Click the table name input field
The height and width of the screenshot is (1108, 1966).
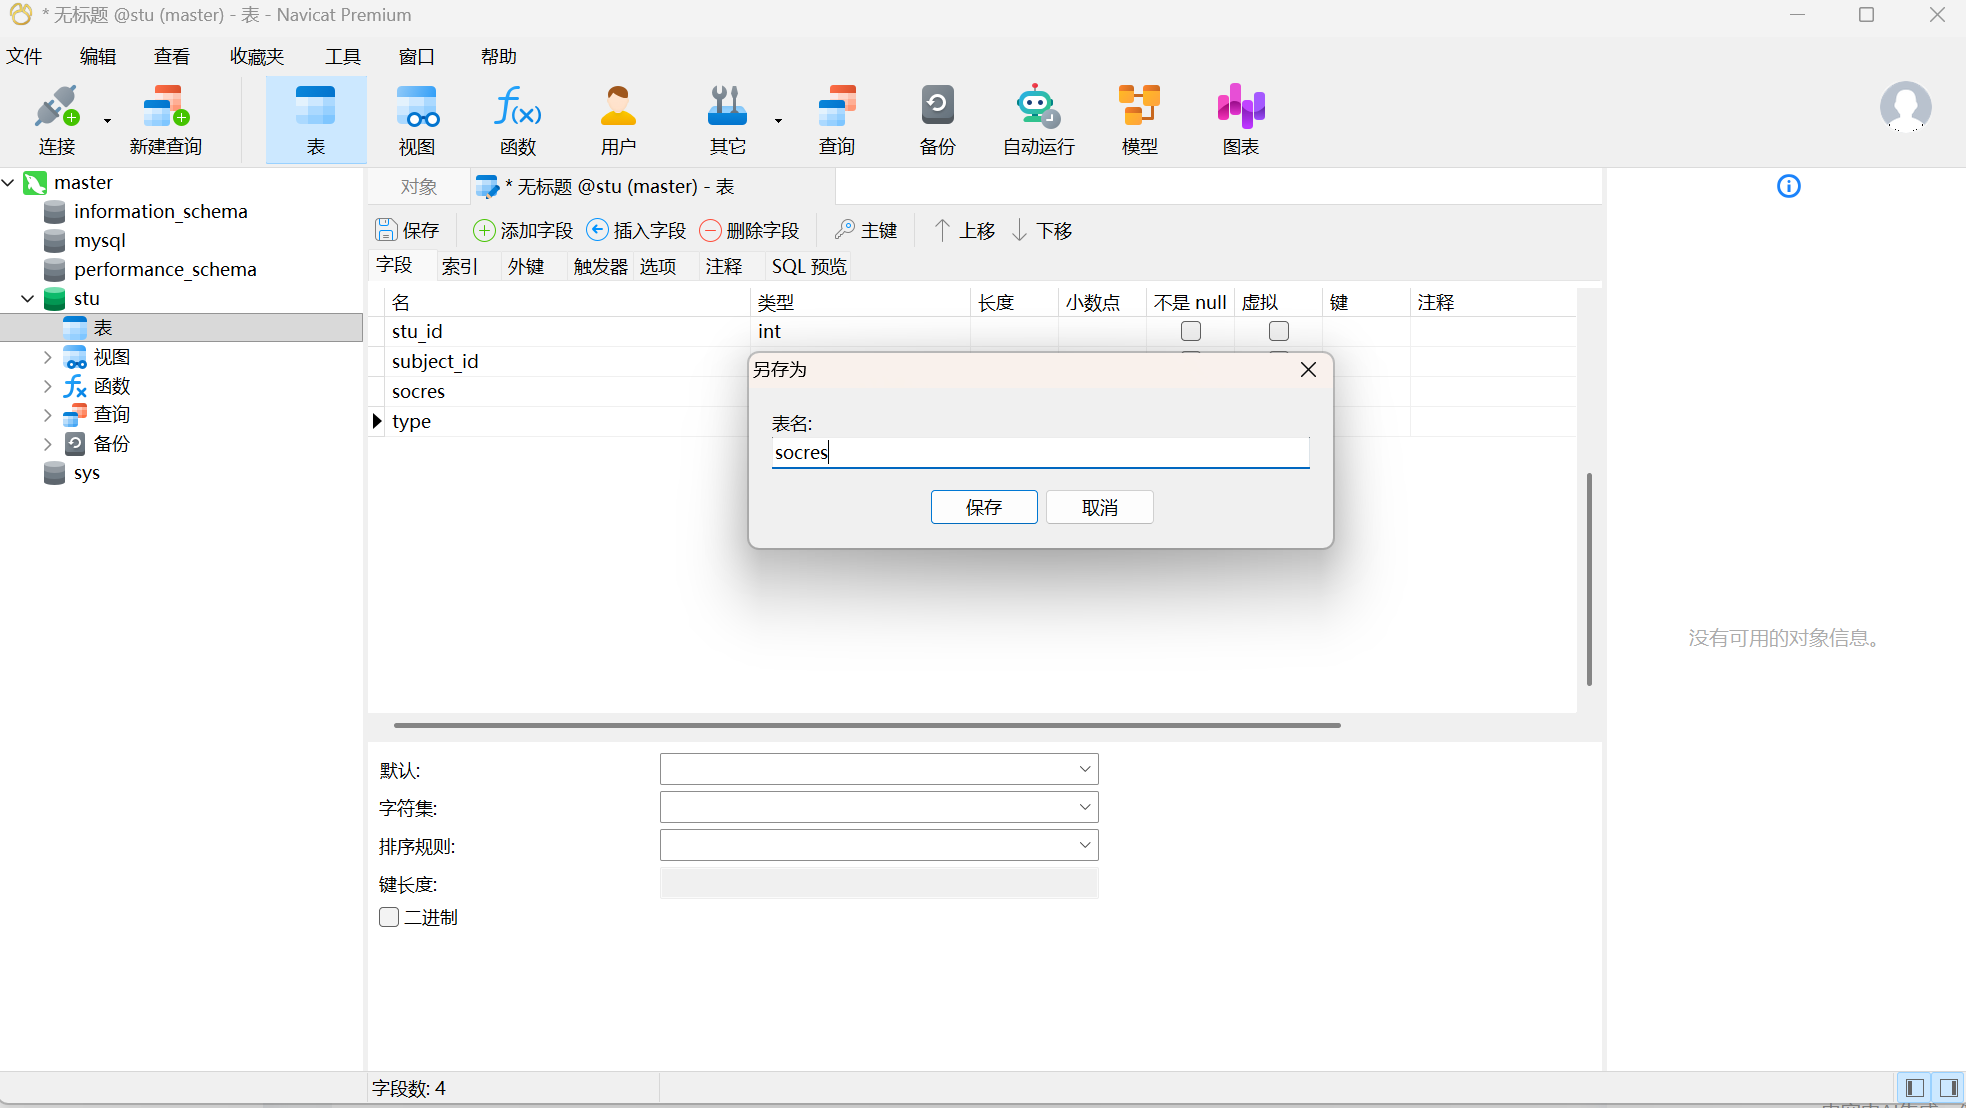1040,453
